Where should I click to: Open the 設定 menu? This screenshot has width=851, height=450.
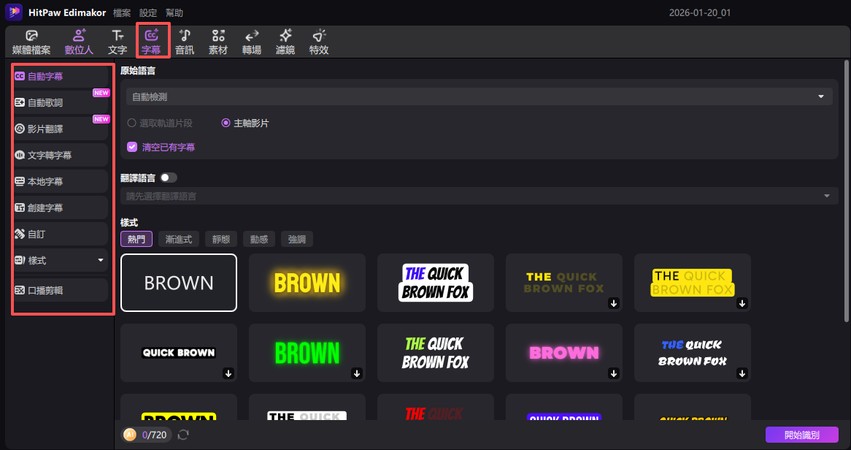(x=148, y=12)
